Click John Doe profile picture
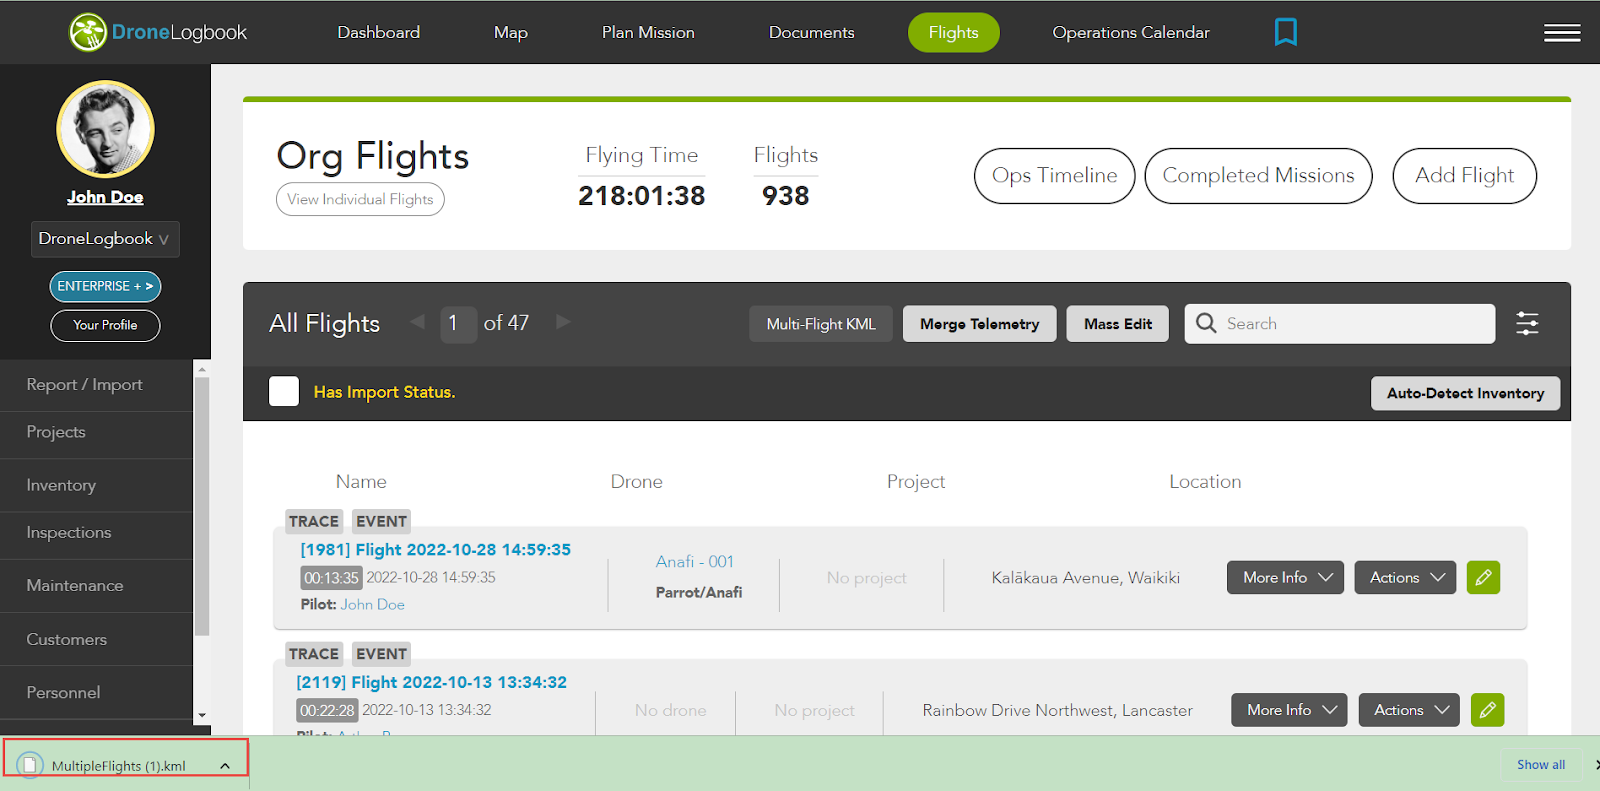 (105, 129)
